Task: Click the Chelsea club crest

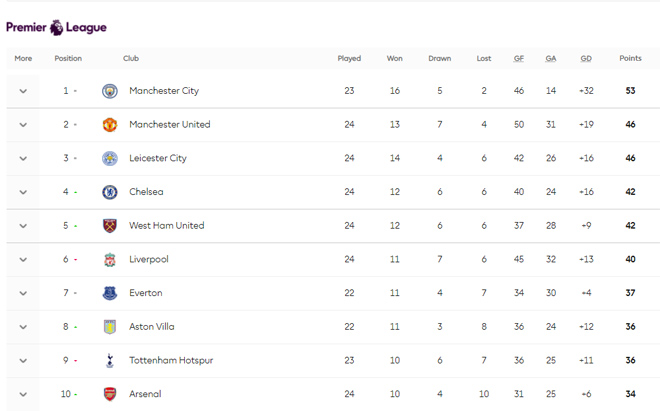Action: pyautogui.click(x=110, y=192)
